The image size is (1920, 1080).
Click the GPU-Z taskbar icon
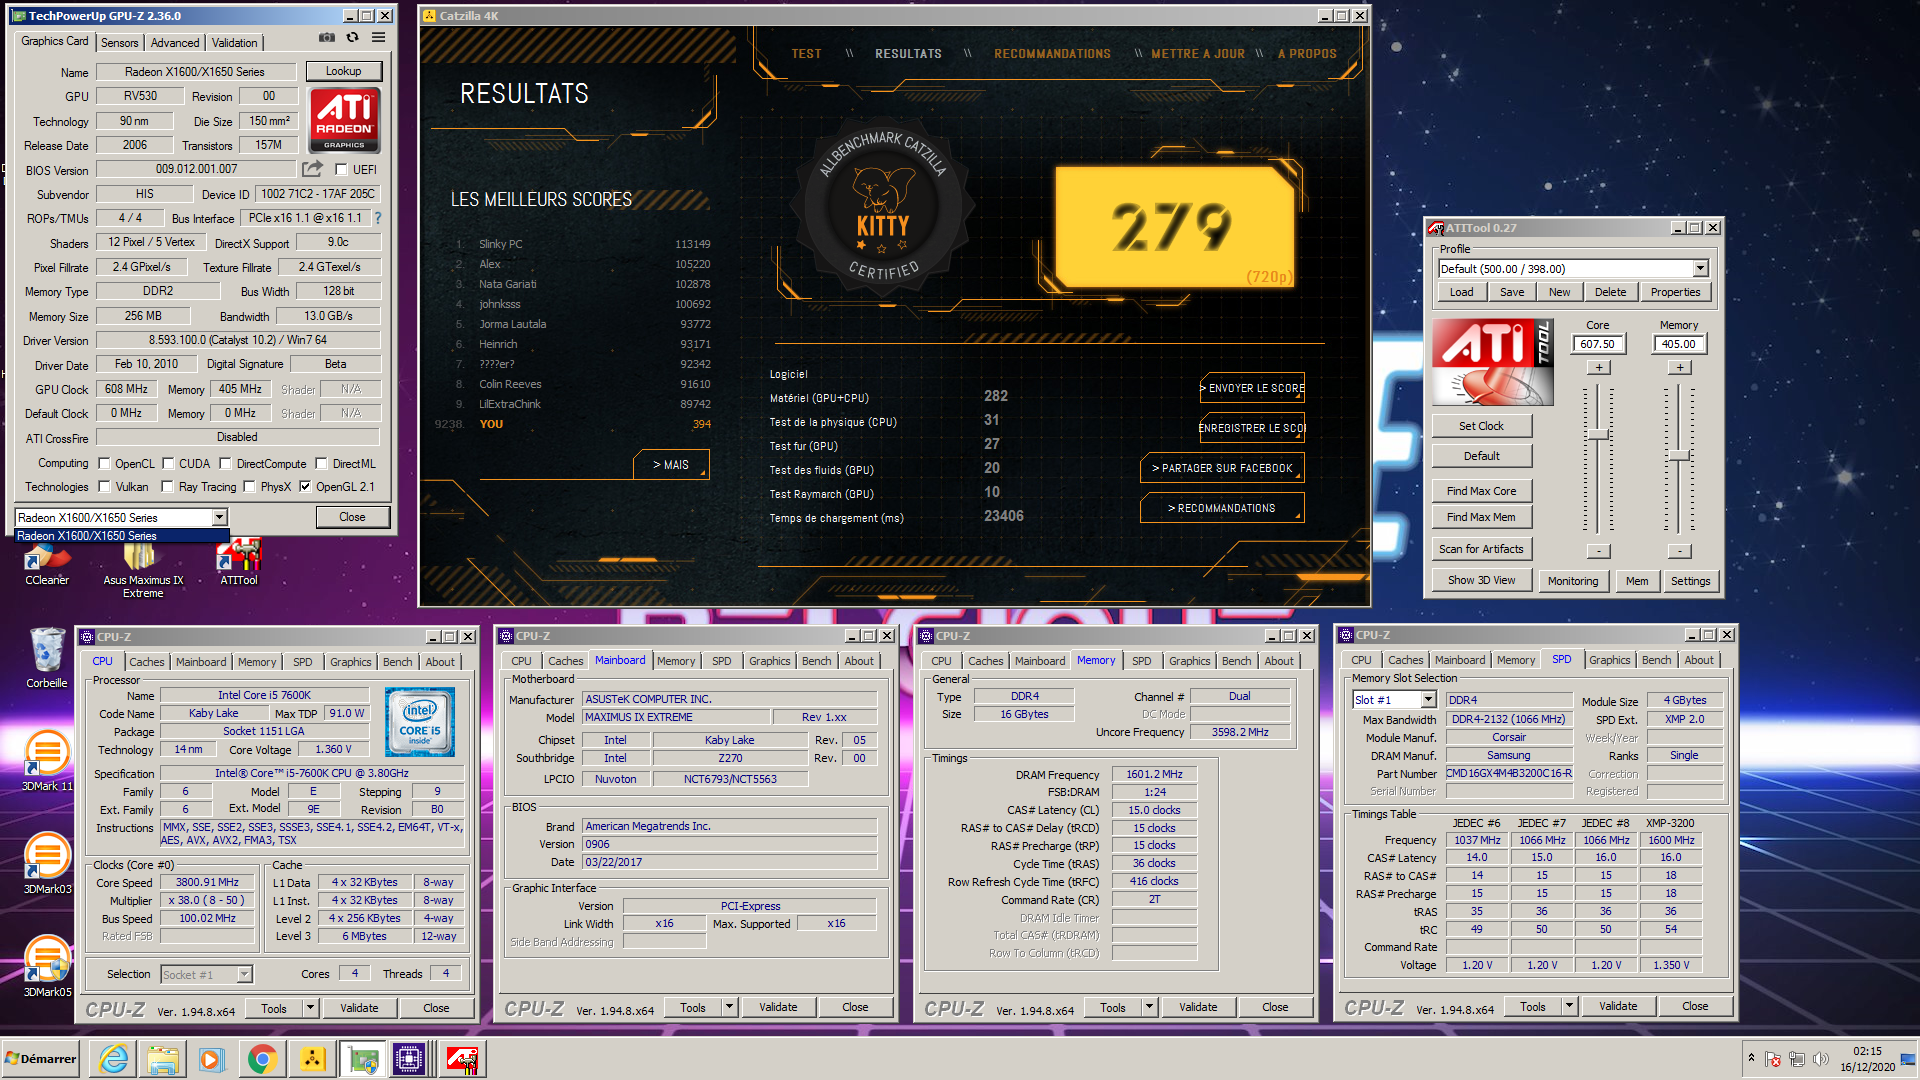pyautogui.click(x=362, y=1058)
